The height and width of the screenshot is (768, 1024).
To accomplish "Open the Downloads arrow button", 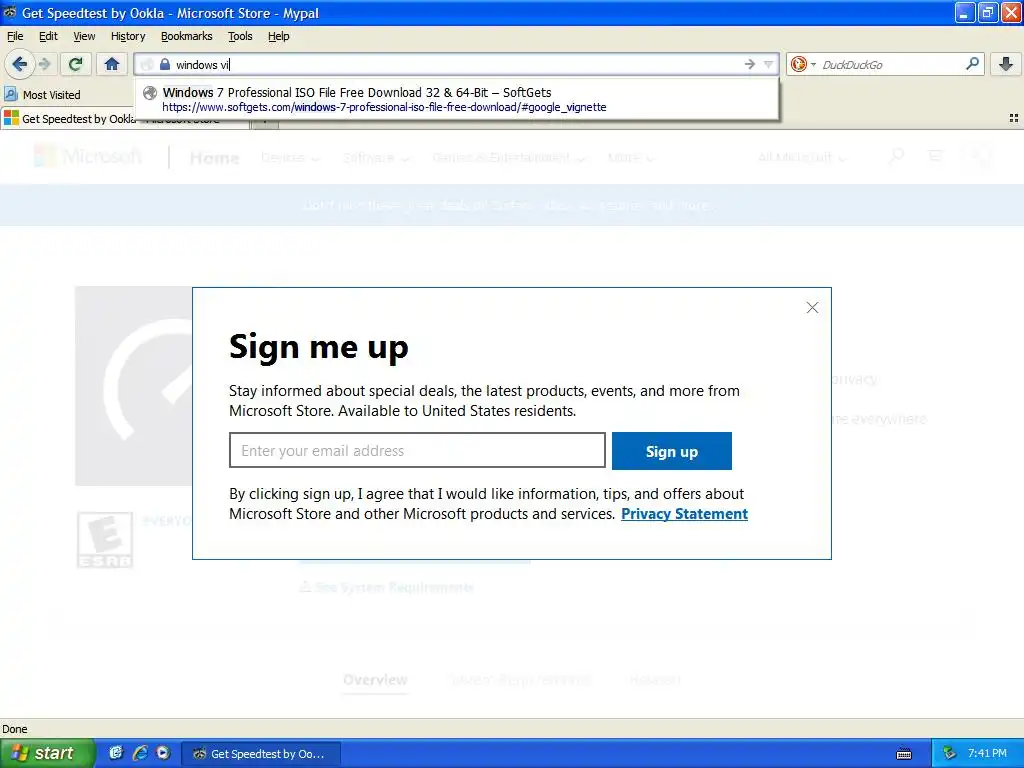I will coord(1006,64).
